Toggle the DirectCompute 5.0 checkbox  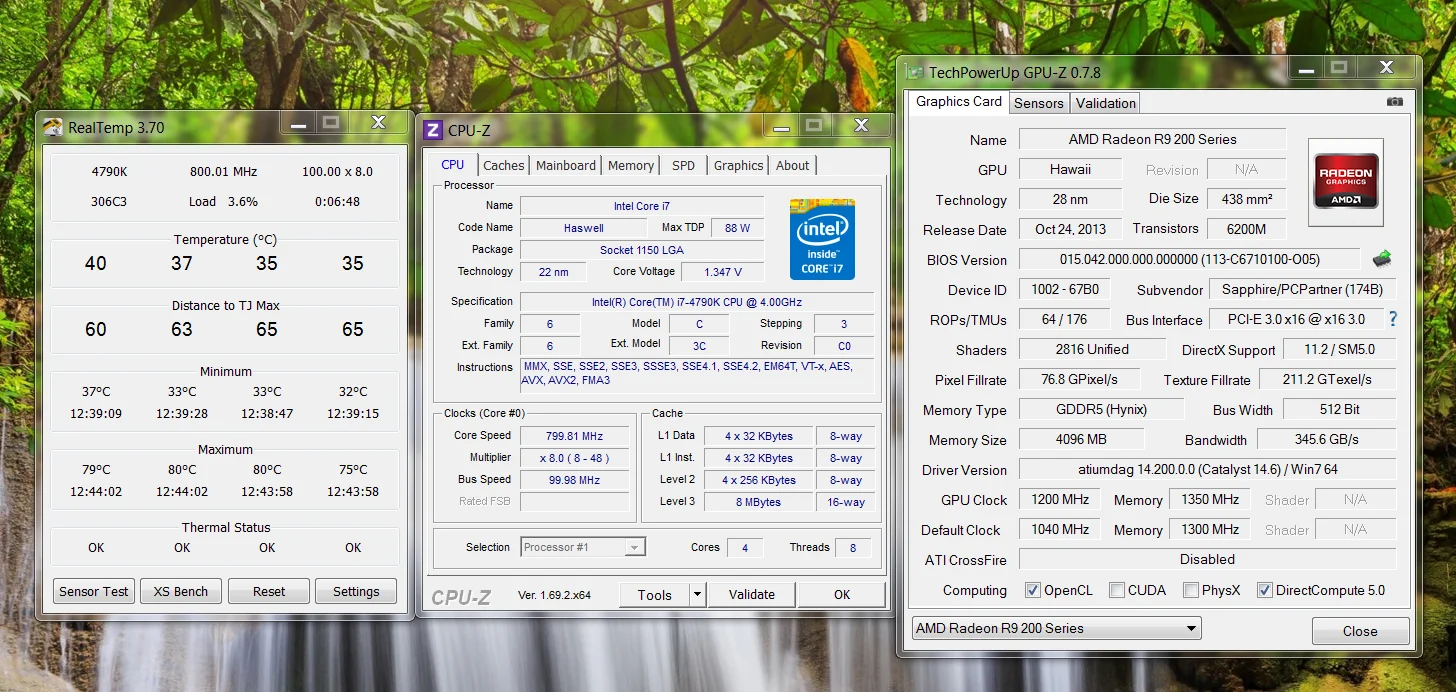coord(1265,590)
